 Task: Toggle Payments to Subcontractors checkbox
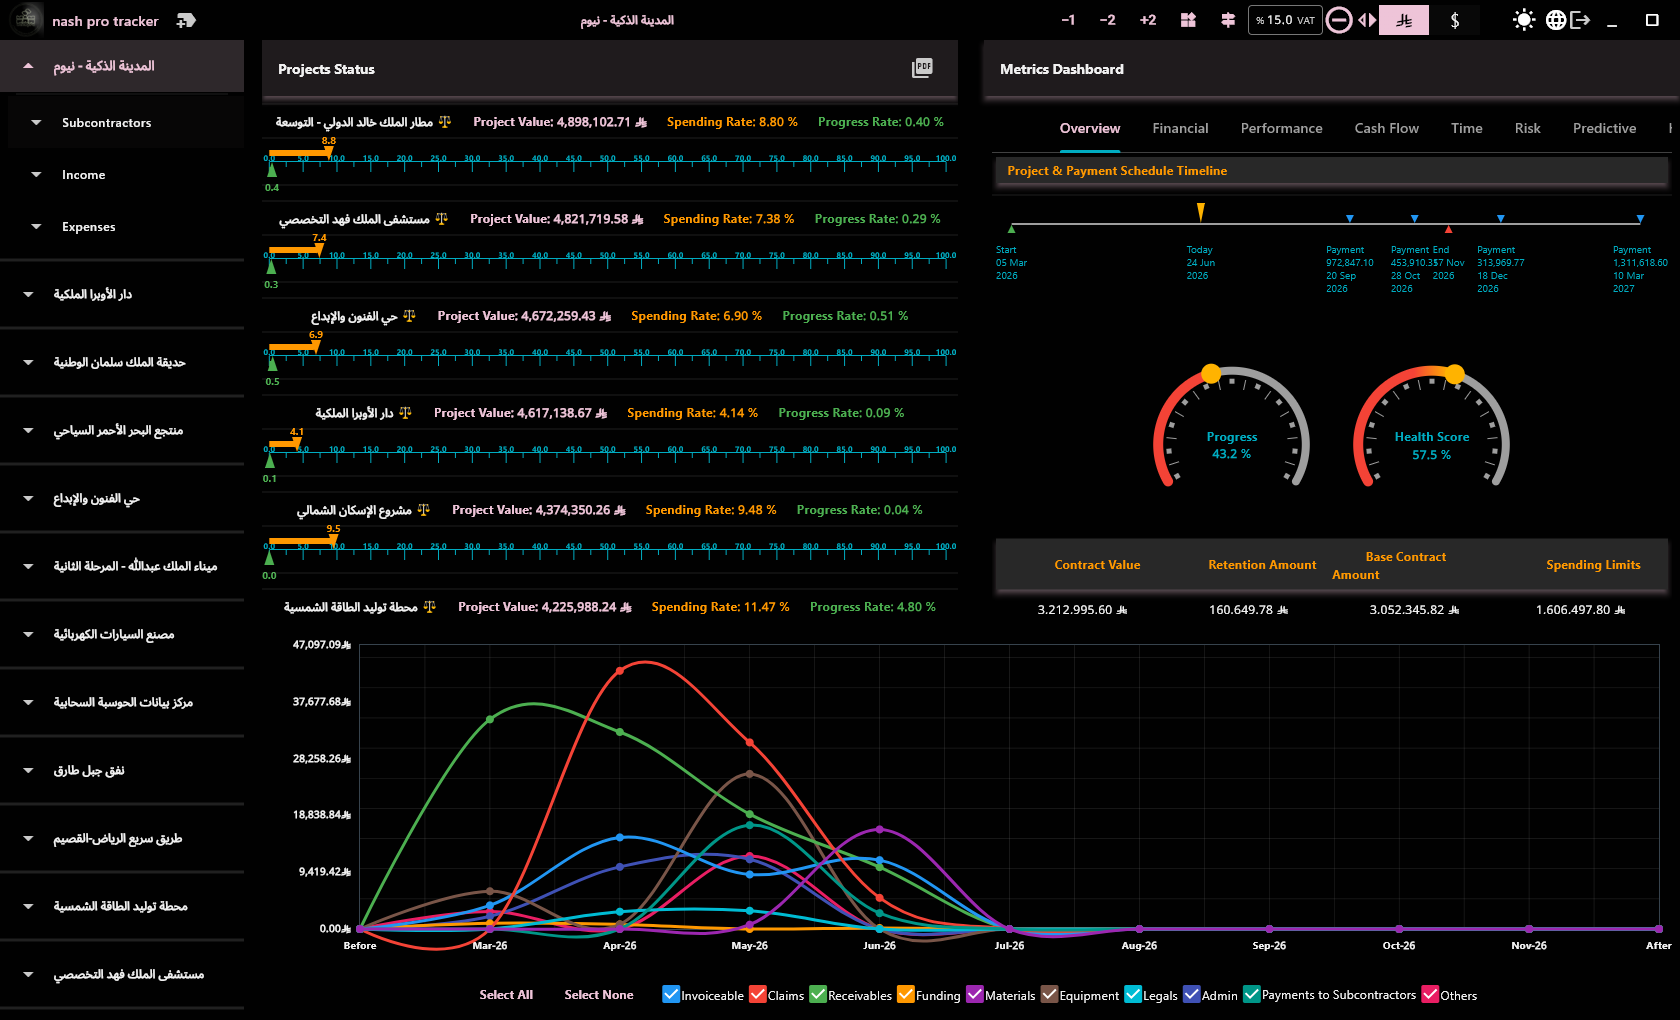[1252, 994]
